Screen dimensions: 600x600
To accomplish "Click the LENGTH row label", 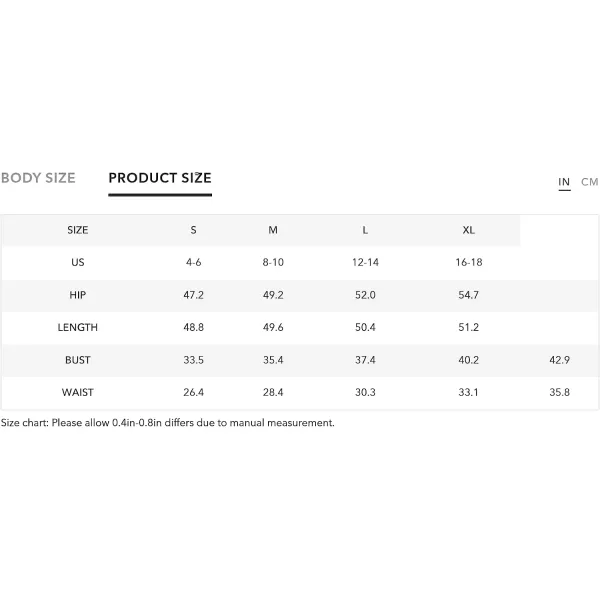I will (x=78, y=328).
